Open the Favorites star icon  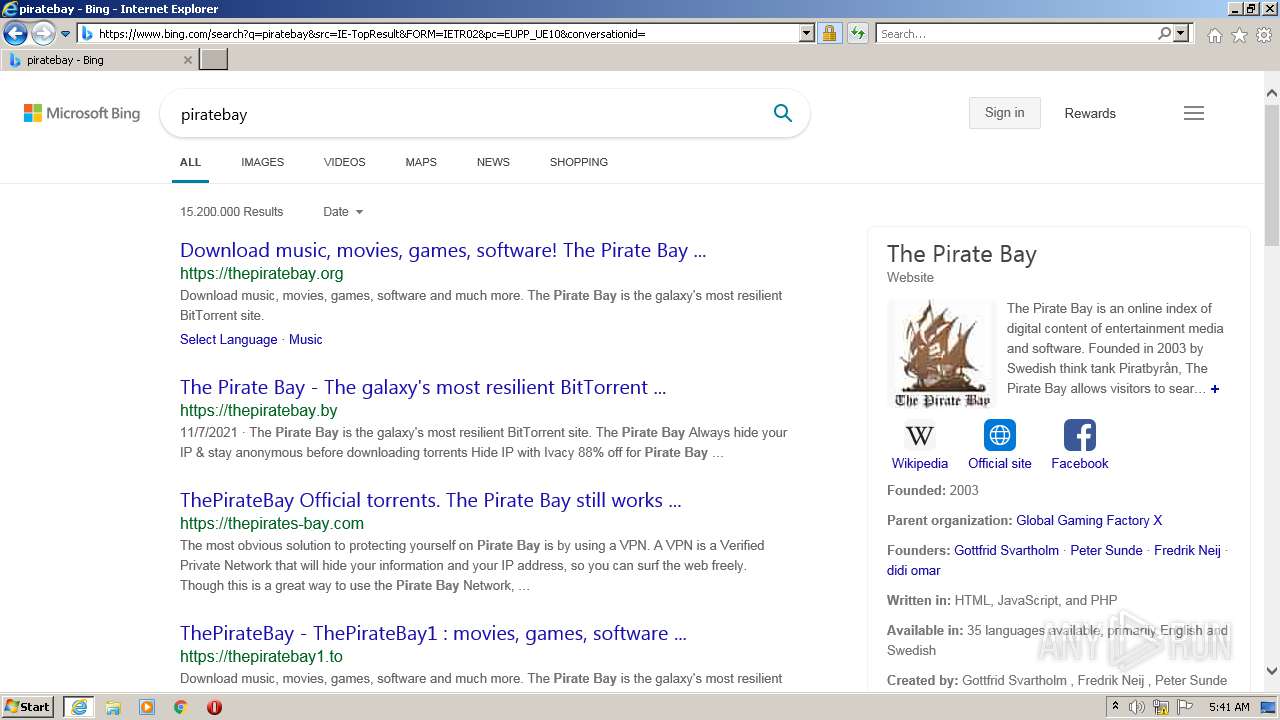(x=1239, y=35)
